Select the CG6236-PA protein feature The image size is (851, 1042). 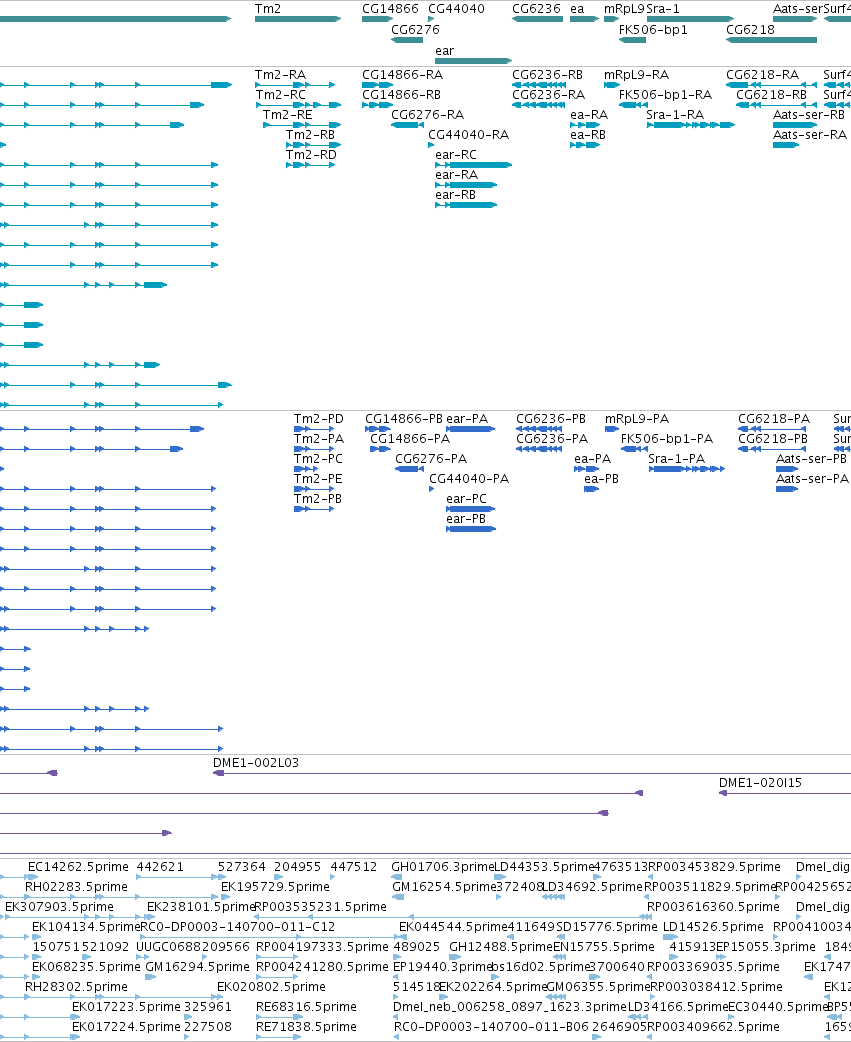click(x=539, y=449)
